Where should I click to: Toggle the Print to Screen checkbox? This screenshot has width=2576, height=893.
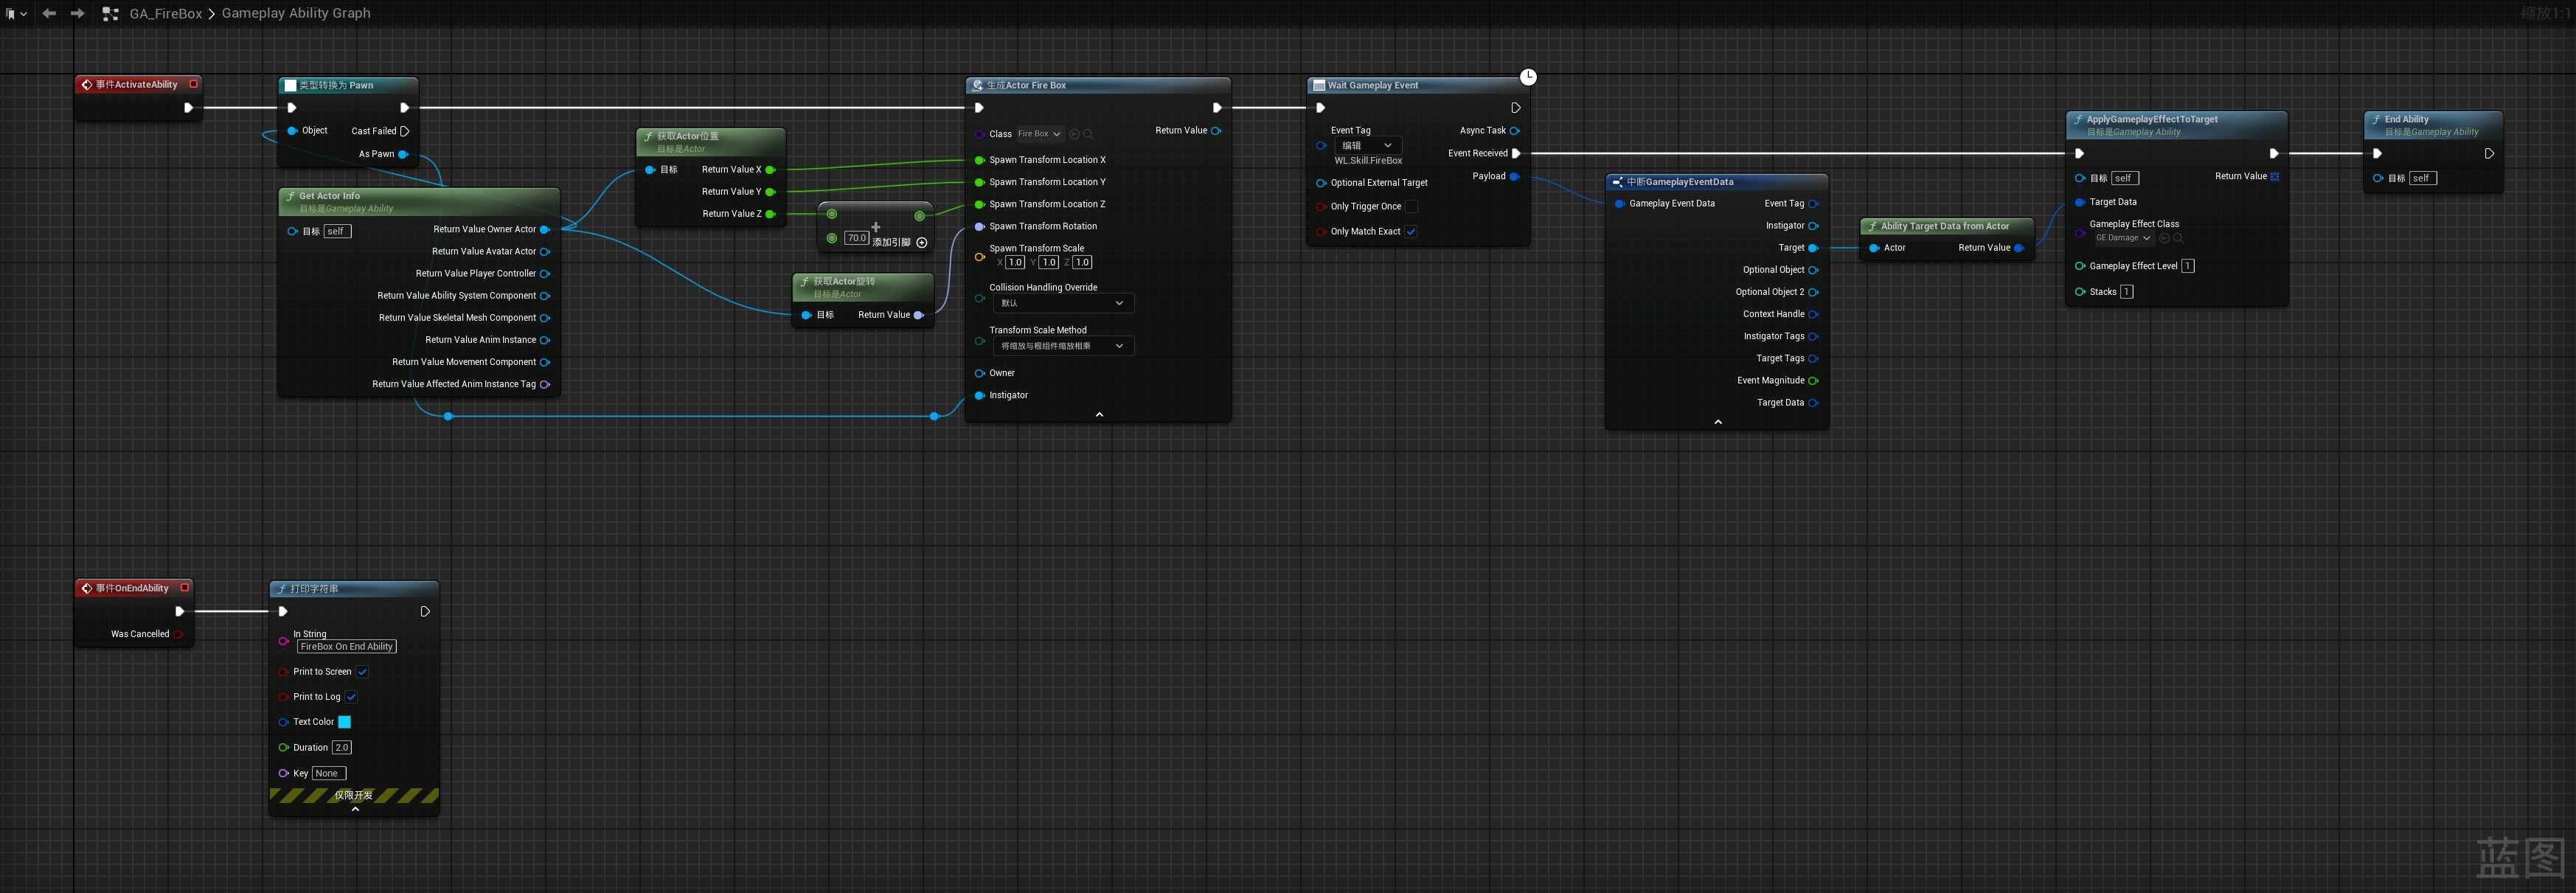(x=362, y=672)
